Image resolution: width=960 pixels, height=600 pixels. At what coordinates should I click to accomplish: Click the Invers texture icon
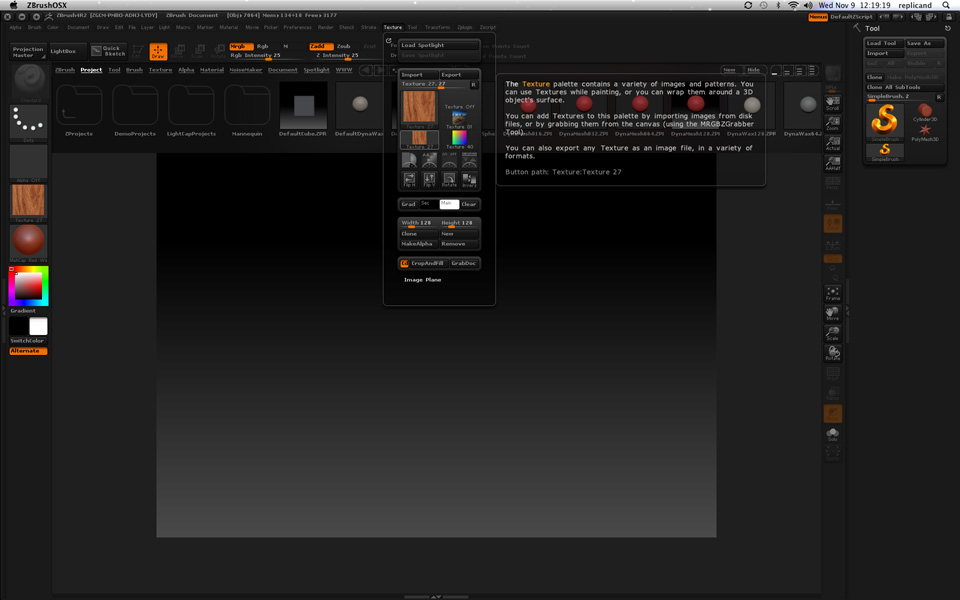(x=470, y=179)
